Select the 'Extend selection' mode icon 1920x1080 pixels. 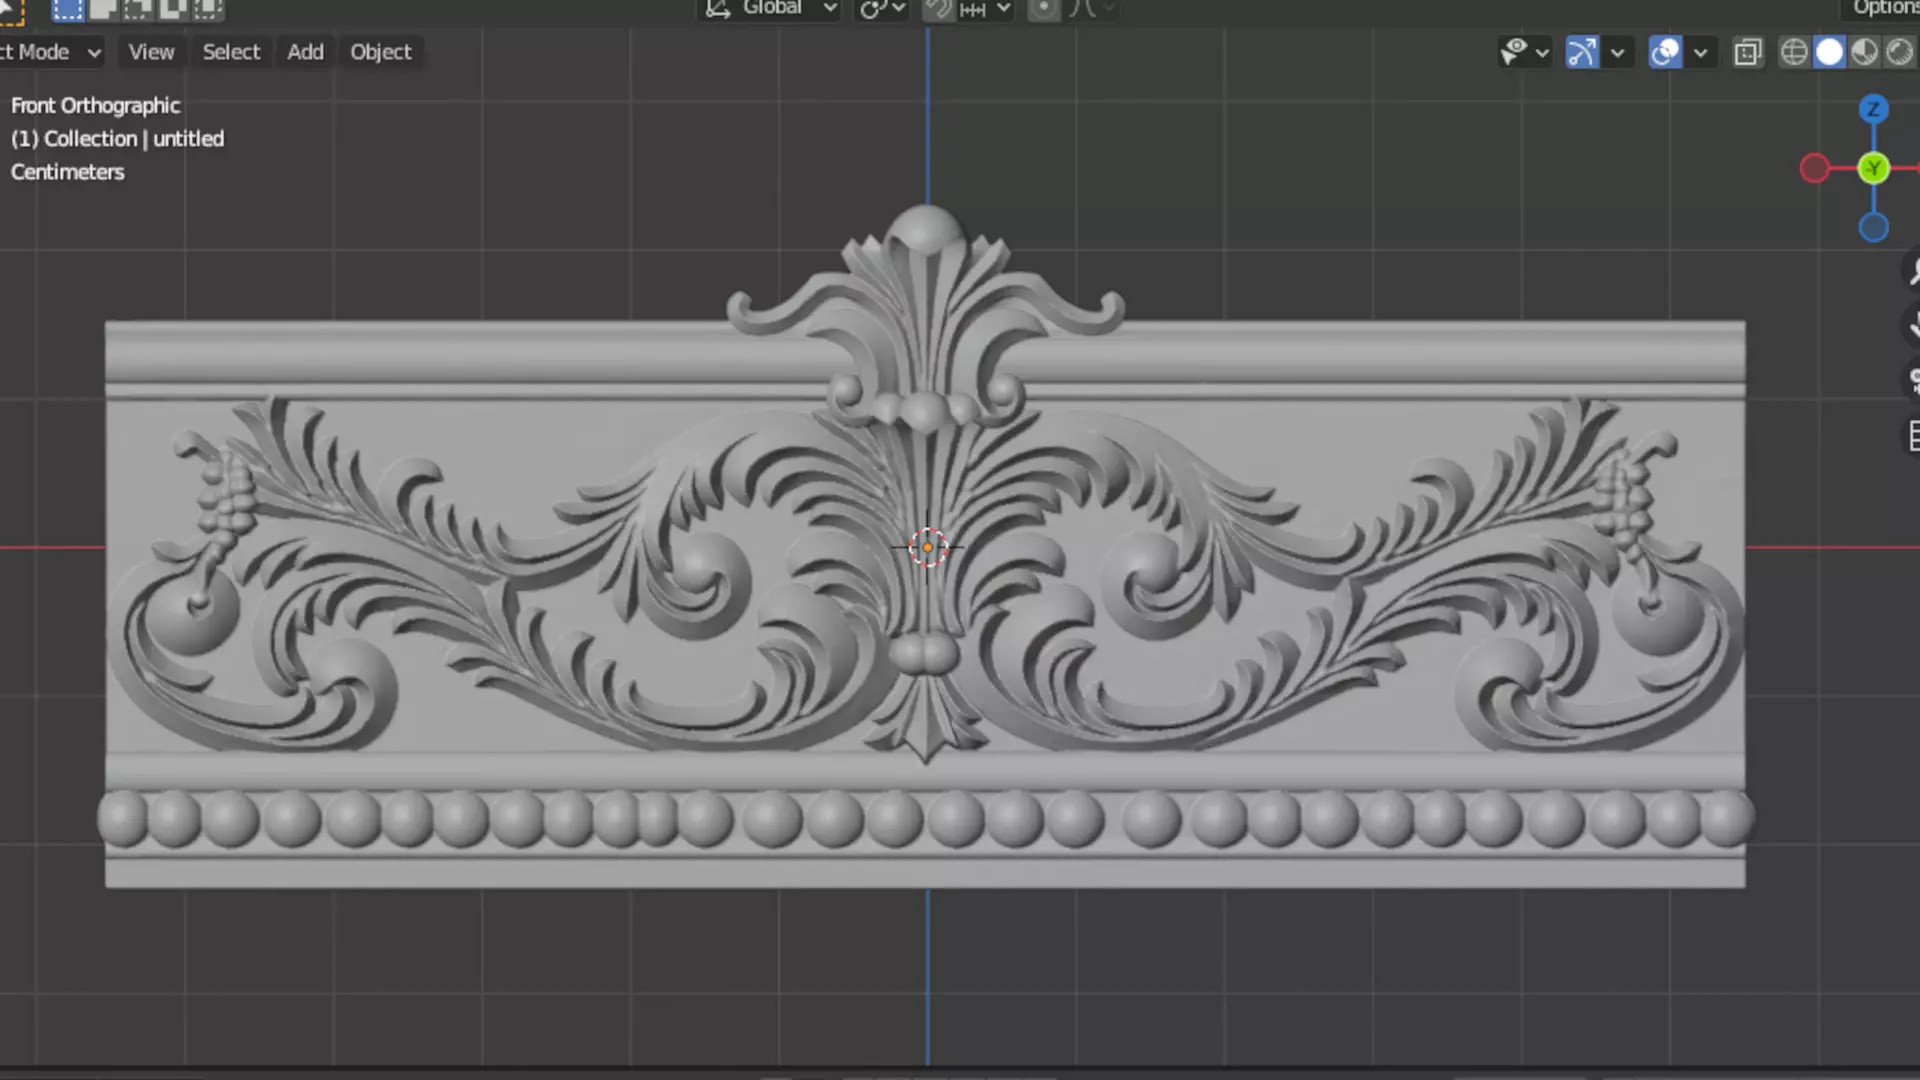(x=103, y=9)
